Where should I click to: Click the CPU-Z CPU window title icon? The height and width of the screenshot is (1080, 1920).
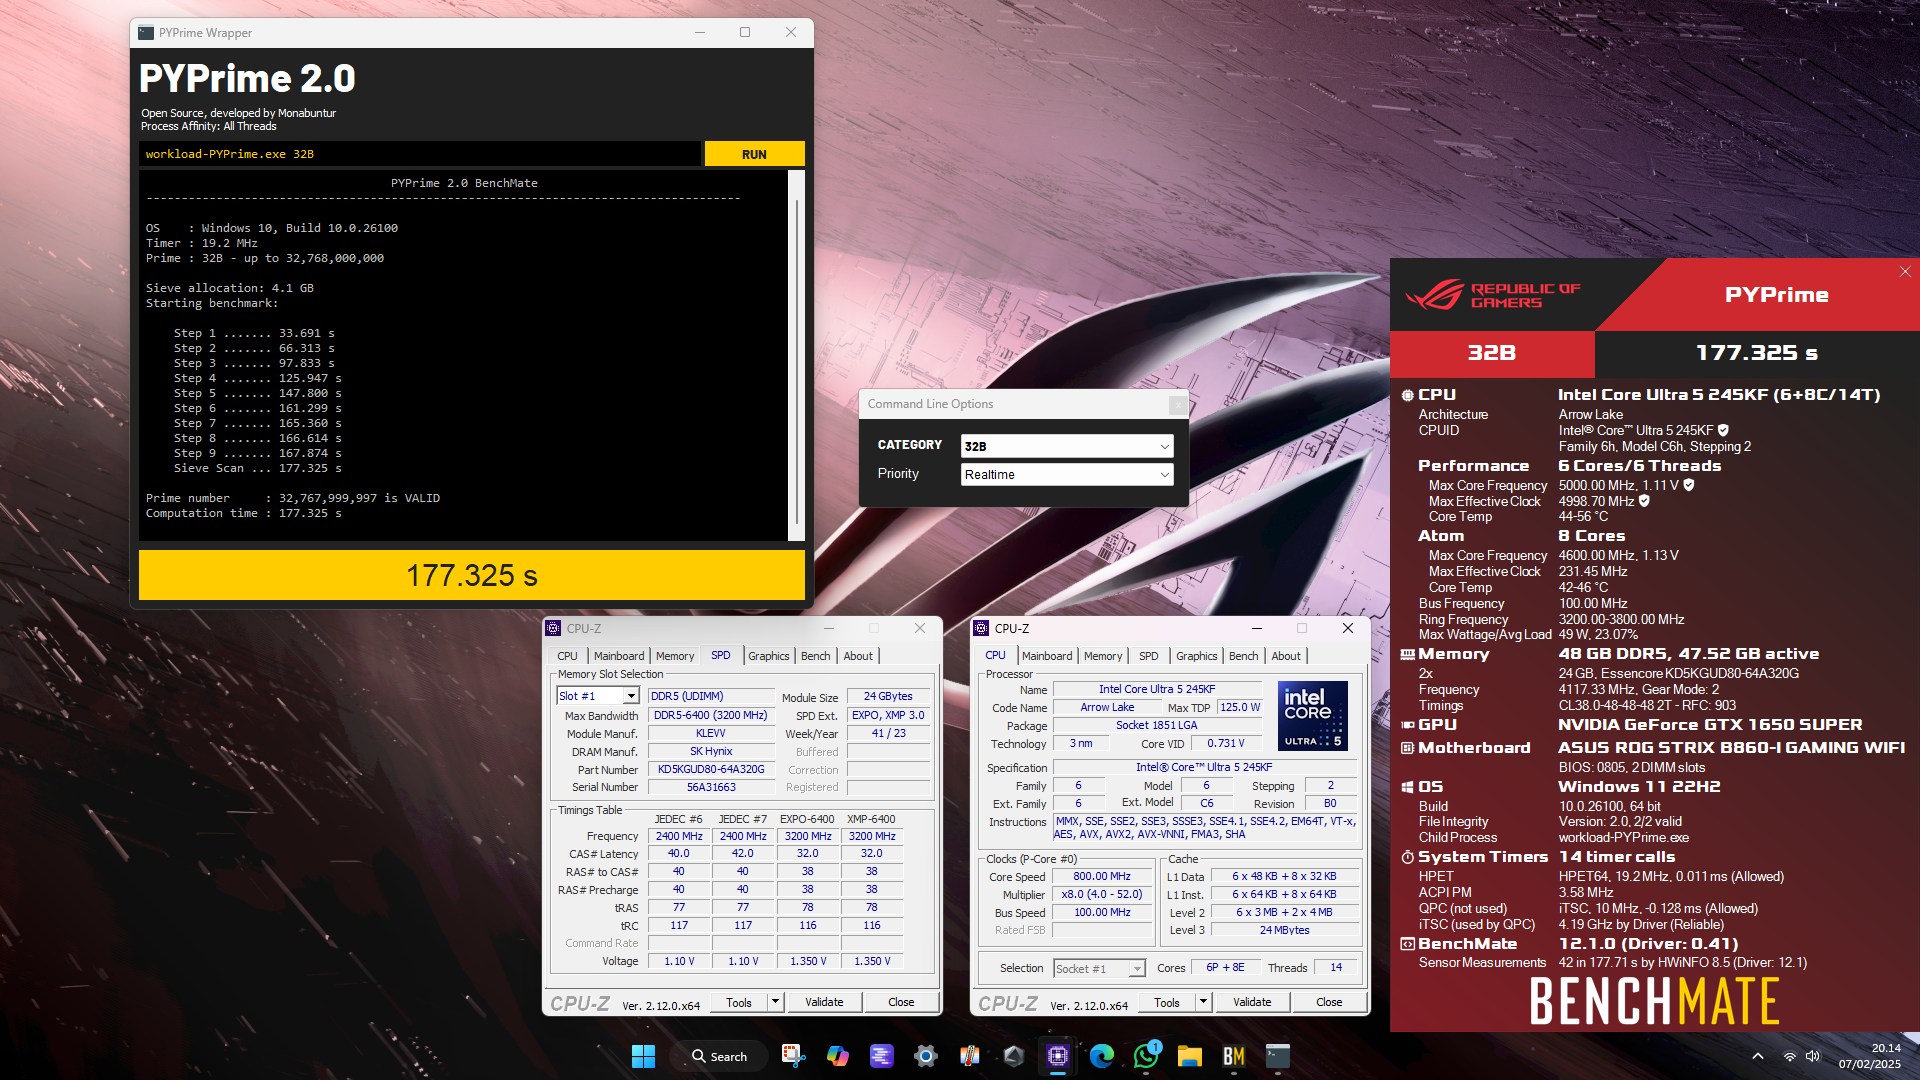point(981,628)
